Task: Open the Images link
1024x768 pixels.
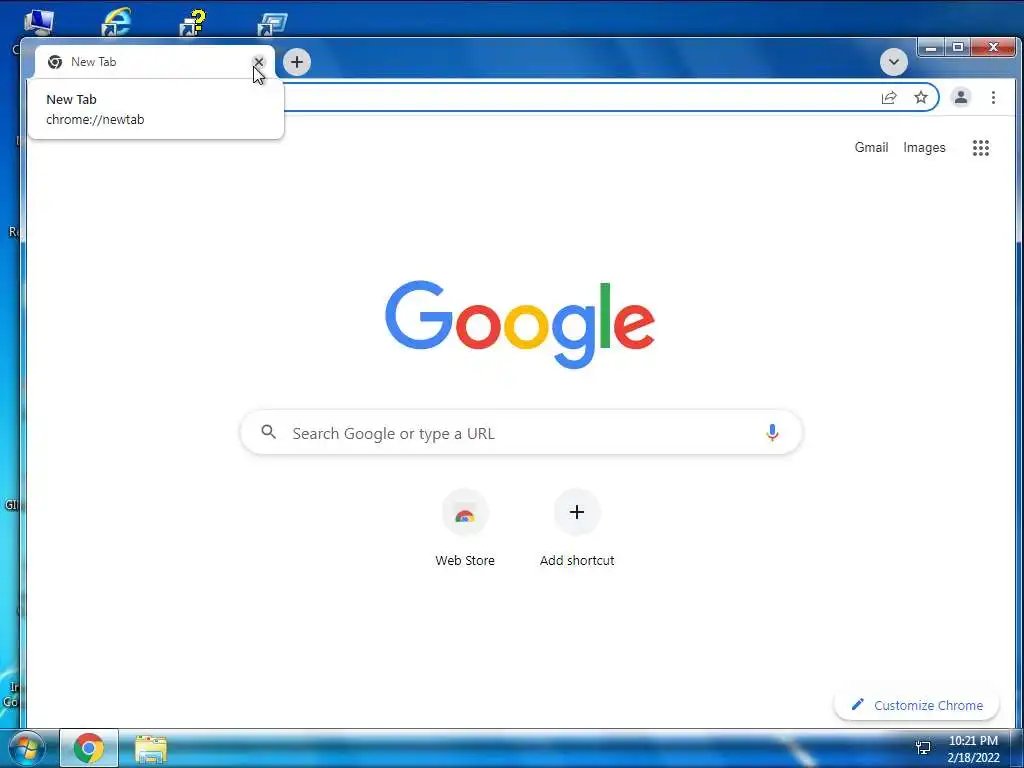Action: coord(924,148)
